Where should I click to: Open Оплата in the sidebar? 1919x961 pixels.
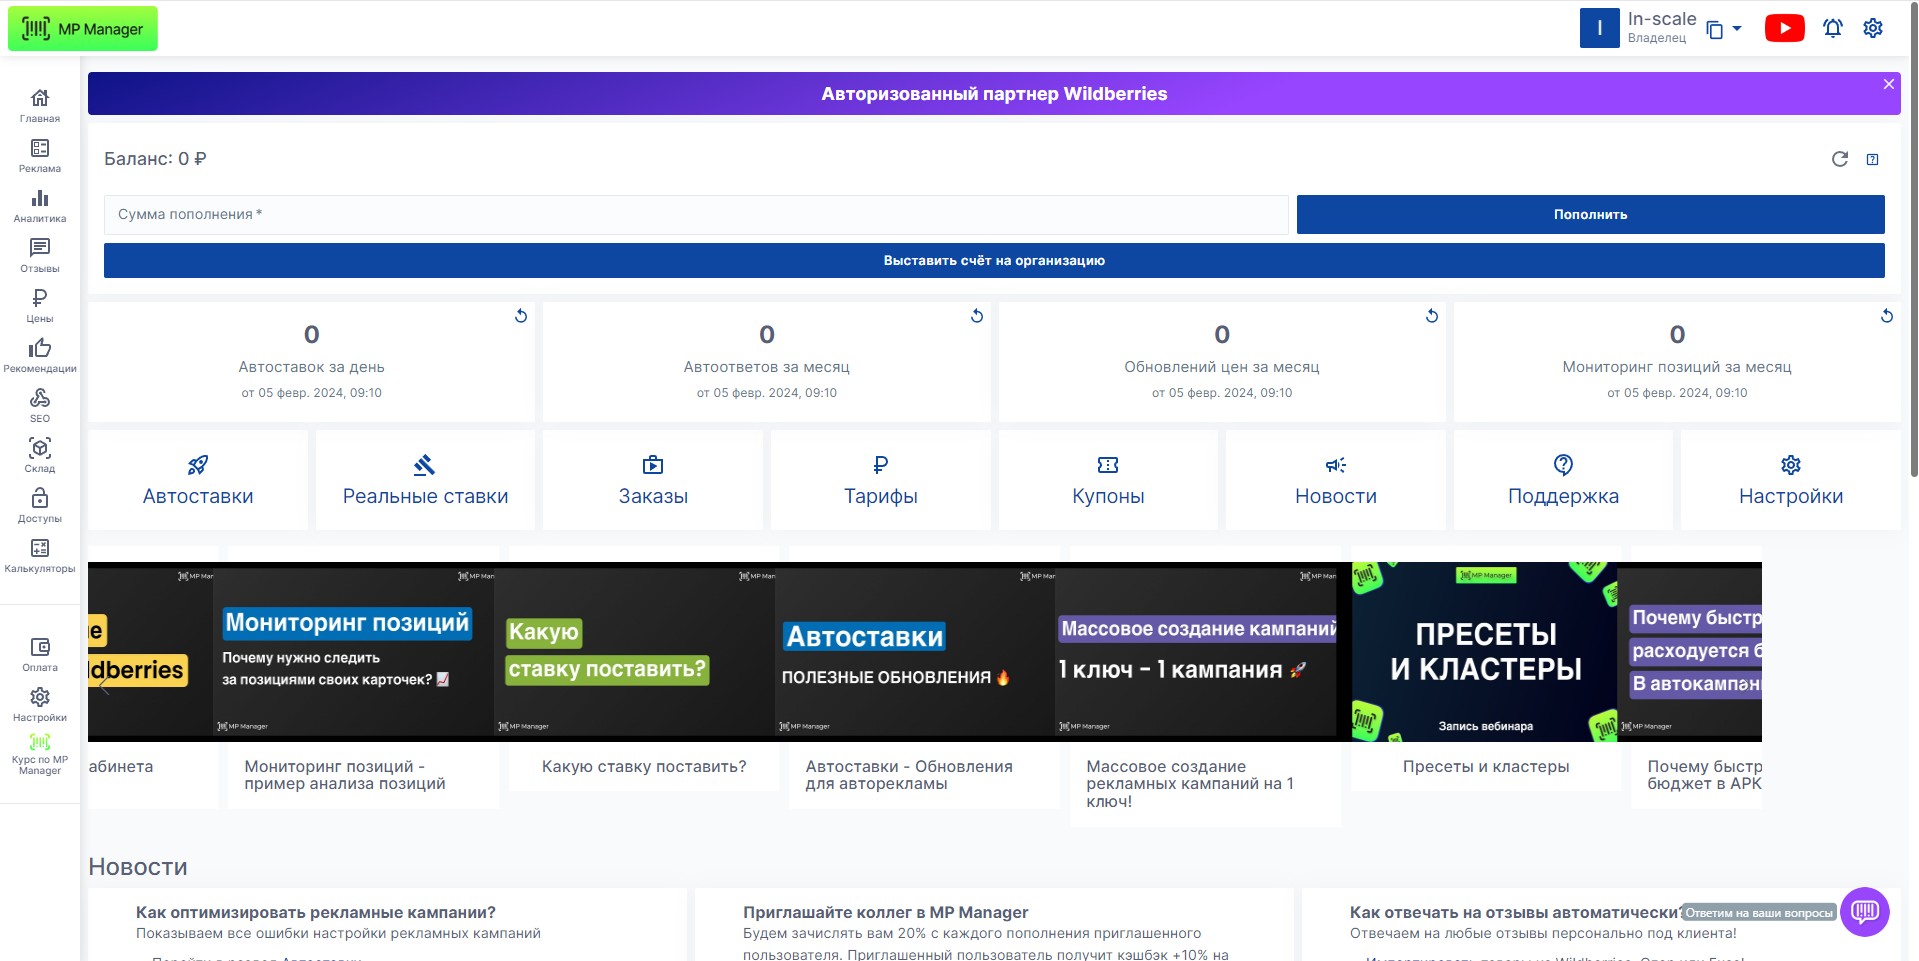(x=40, y=654)
